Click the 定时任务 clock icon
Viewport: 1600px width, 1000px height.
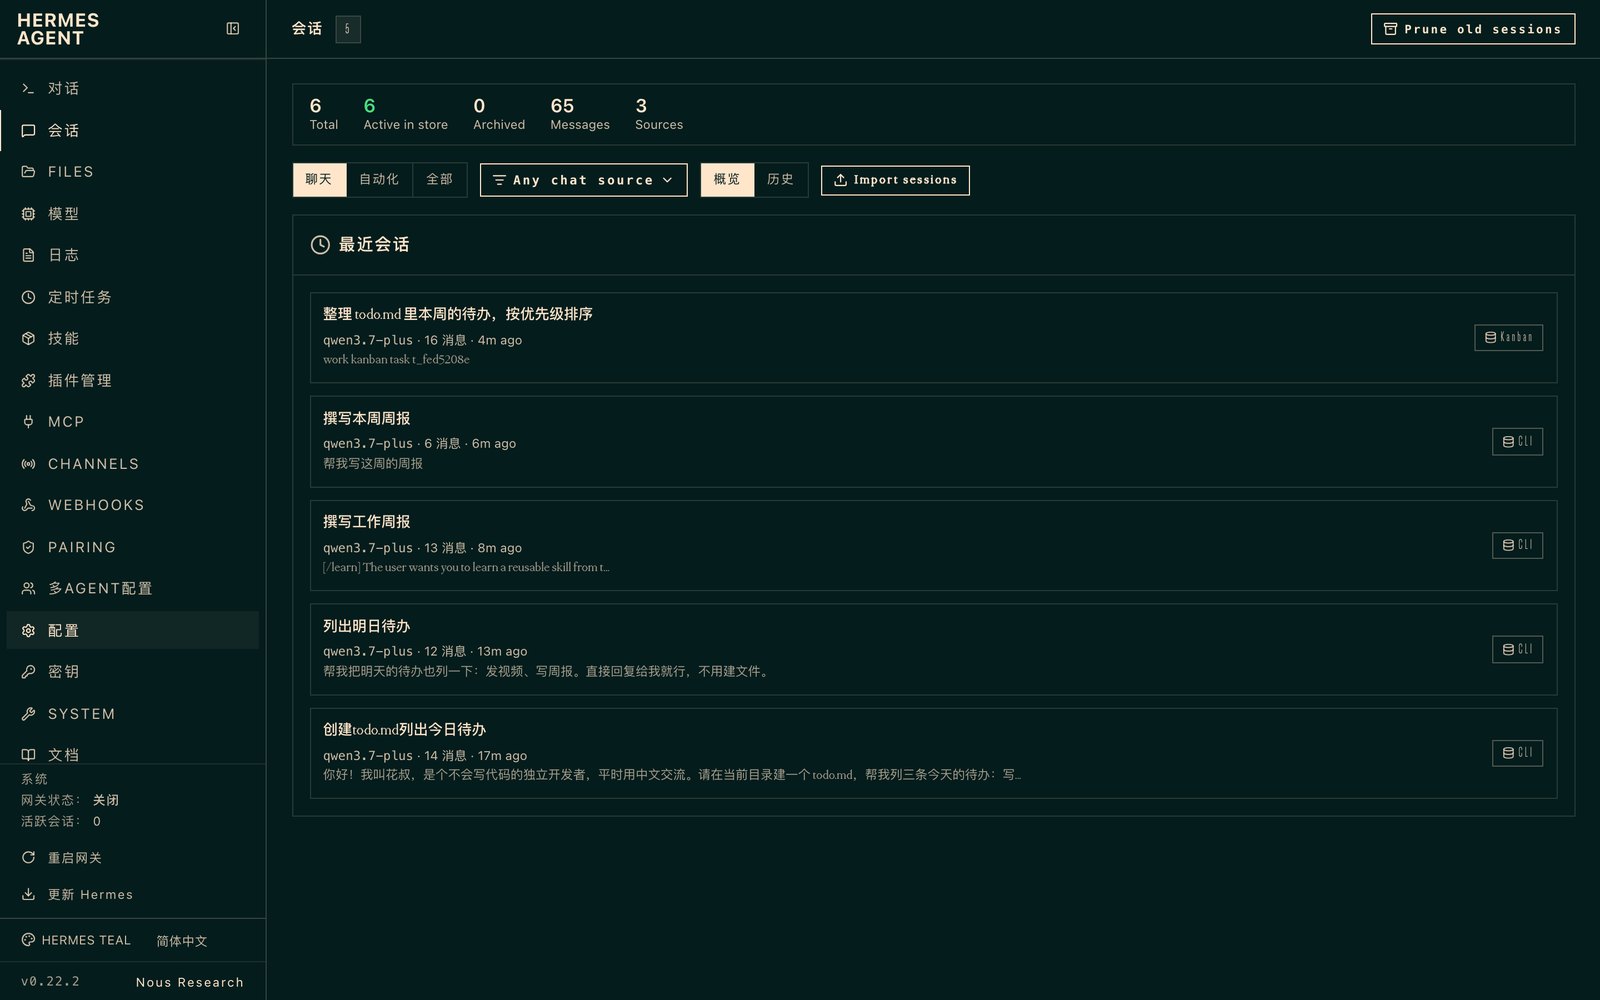coord(28,297)
